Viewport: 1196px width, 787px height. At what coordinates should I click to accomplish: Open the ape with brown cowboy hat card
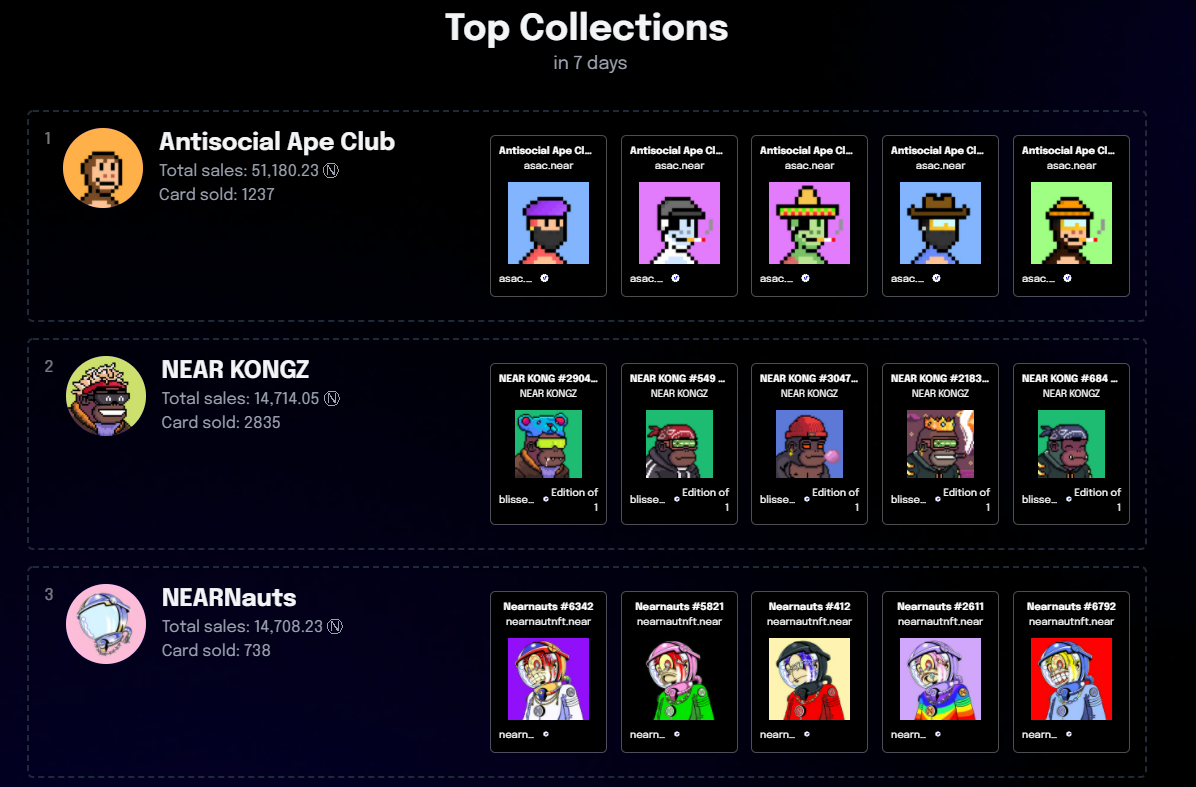coord(940,216)
